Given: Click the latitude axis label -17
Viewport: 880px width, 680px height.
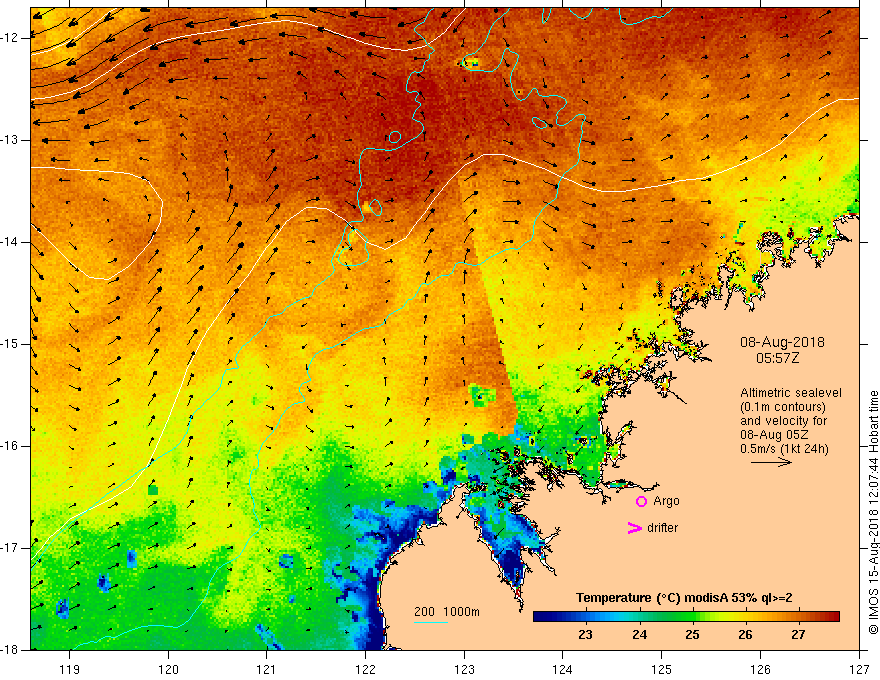Looking at the screenshot, I should 11,548.
